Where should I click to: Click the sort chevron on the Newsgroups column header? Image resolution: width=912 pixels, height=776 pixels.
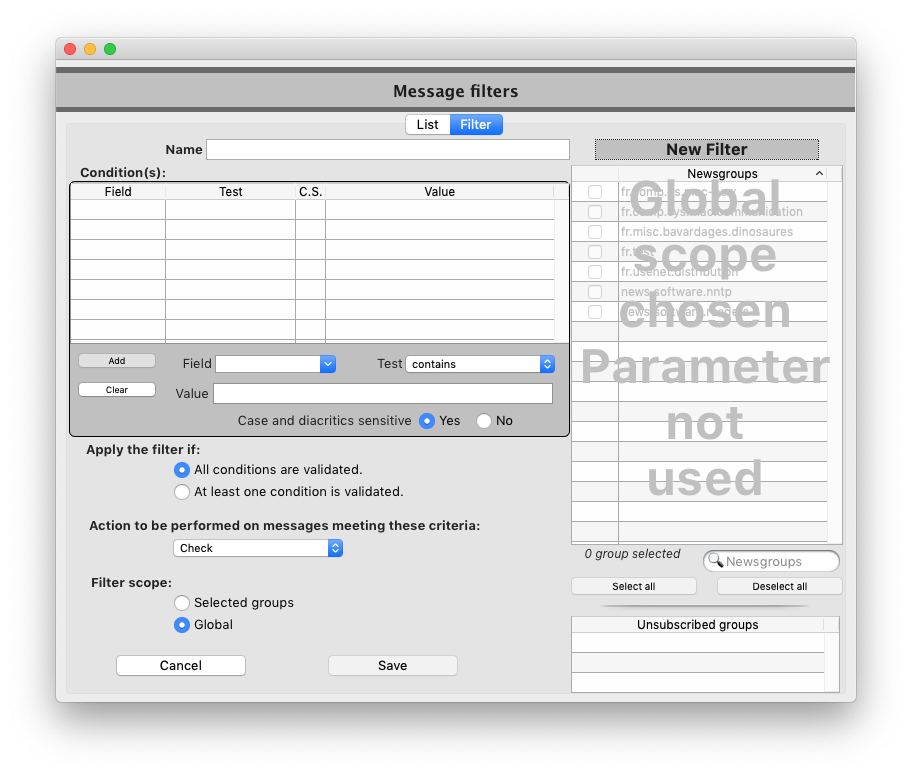coord(819,173)
